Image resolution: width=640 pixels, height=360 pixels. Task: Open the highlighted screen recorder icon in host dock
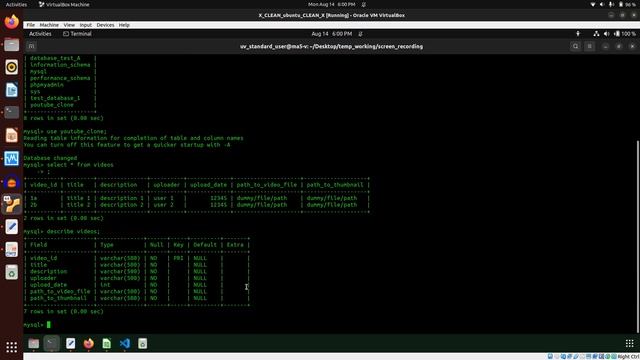(x=11, y=204)
